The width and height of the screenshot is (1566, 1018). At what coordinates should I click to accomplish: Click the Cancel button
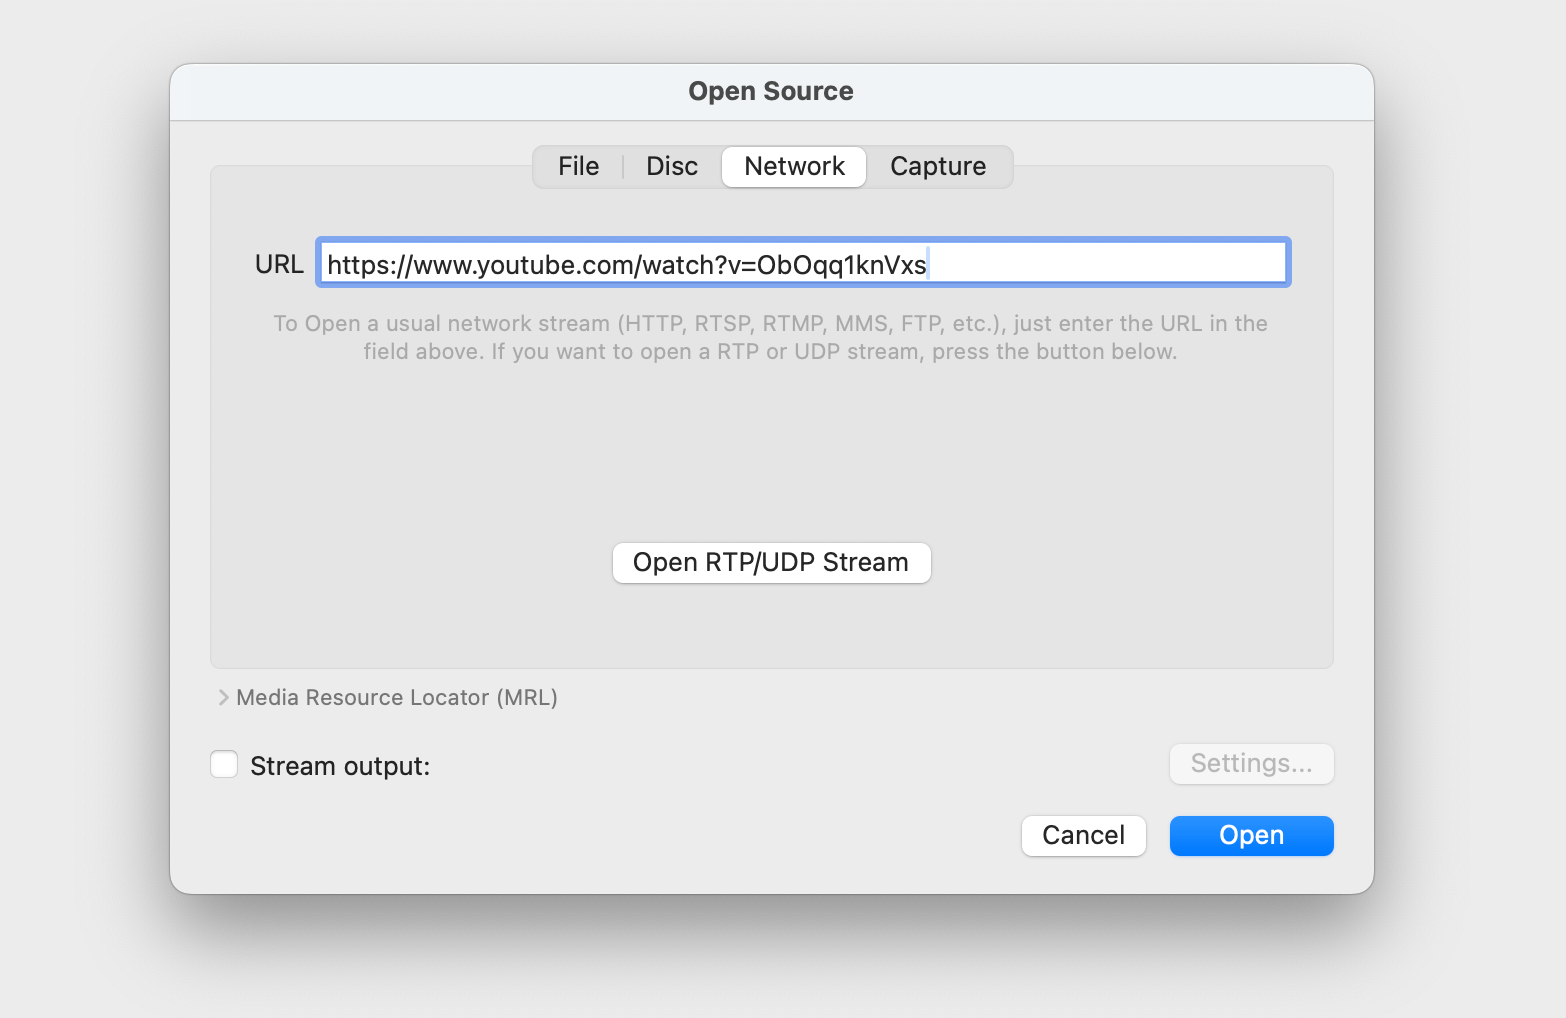(1083, 835)
